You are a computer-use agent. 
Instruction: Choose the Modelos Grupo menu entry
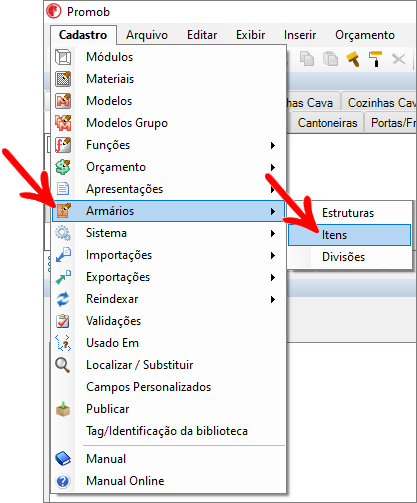[169, 123]
